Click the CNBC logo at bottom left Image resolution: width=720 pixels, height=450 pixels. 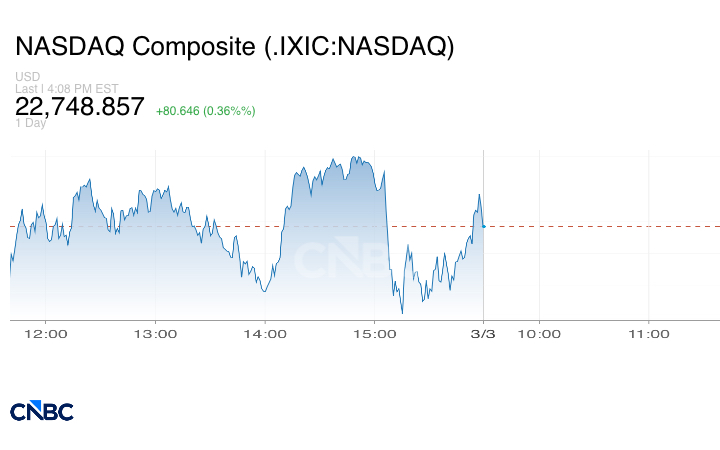[41, 411]
